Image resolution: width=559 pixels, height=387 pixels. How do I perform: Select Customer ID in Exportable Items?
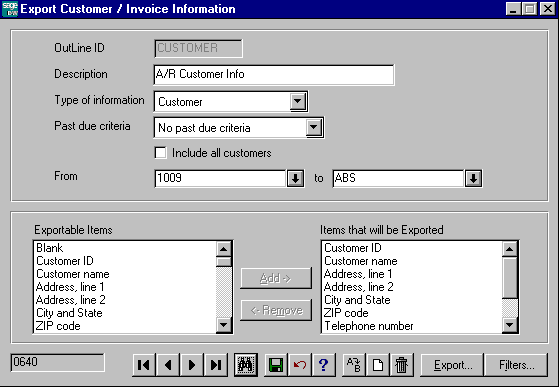point(125,261)
